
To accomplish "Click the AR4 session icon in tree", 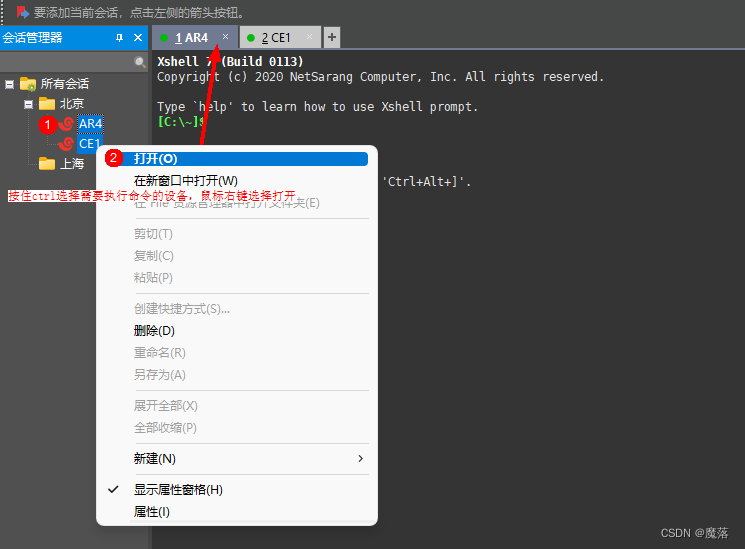I will [66, 124].
